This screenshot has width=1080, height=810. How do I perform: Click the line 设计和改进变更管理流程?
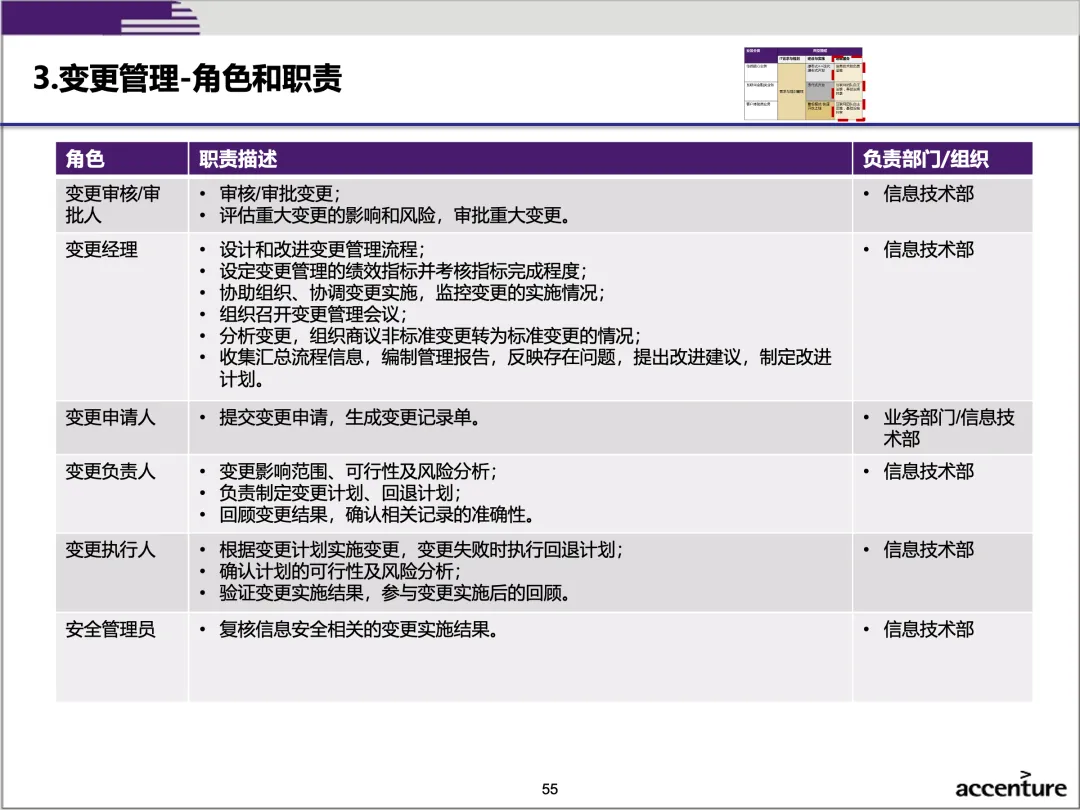[x=322, y=249]
